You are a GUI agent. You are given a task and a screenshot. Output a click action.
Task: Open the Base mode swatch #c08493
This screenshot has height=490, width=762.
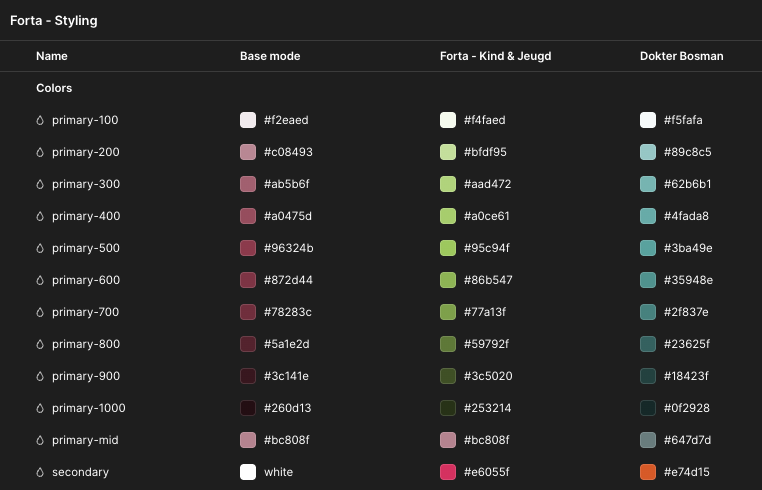coord(248,152)
